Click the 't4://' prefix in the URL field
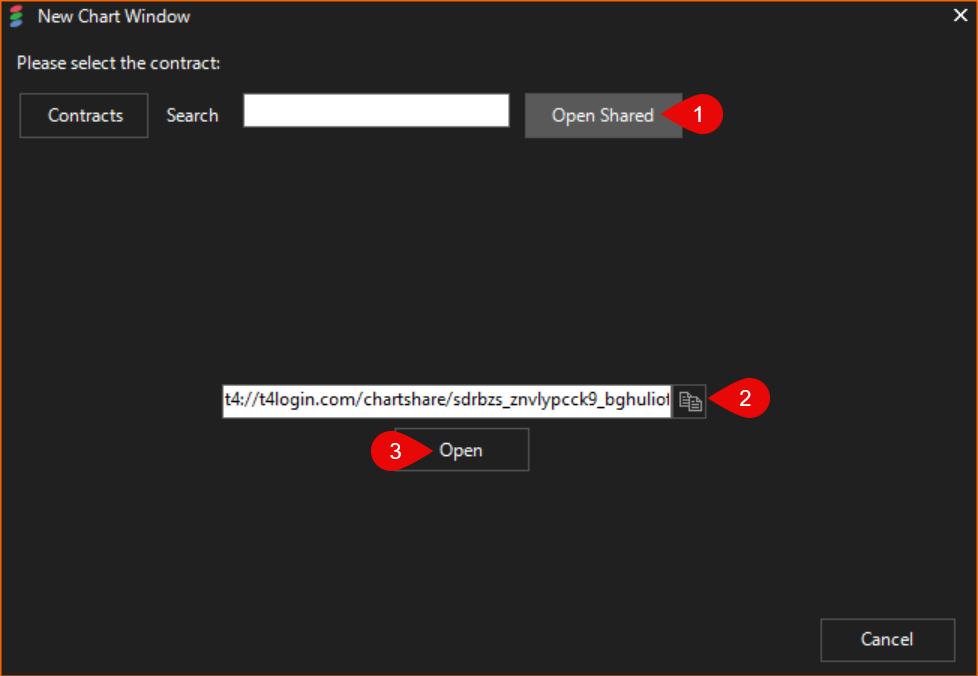Viewport: 978px width, 676px height. pos(235,401)
